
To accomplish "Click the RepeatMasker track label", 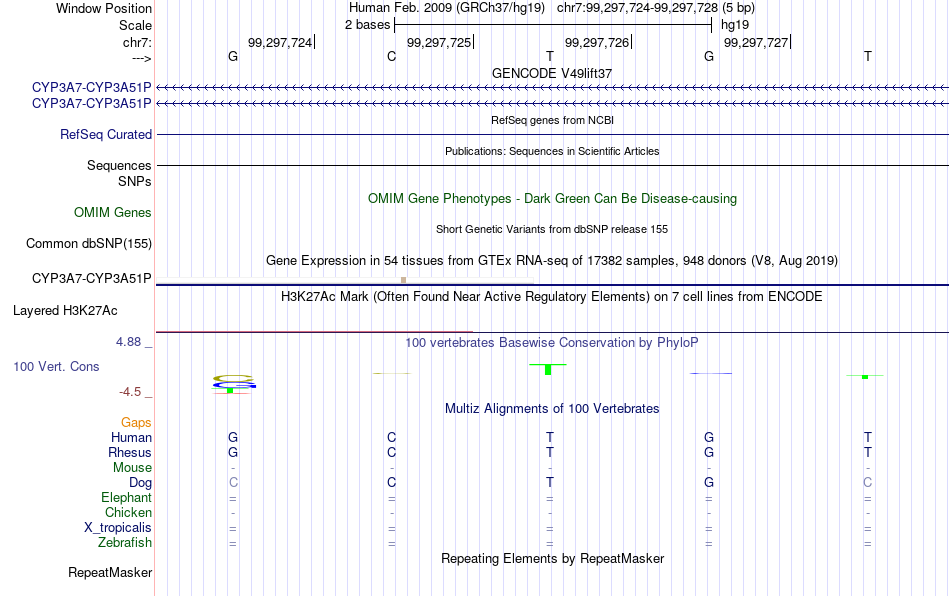I will point(110,572).
